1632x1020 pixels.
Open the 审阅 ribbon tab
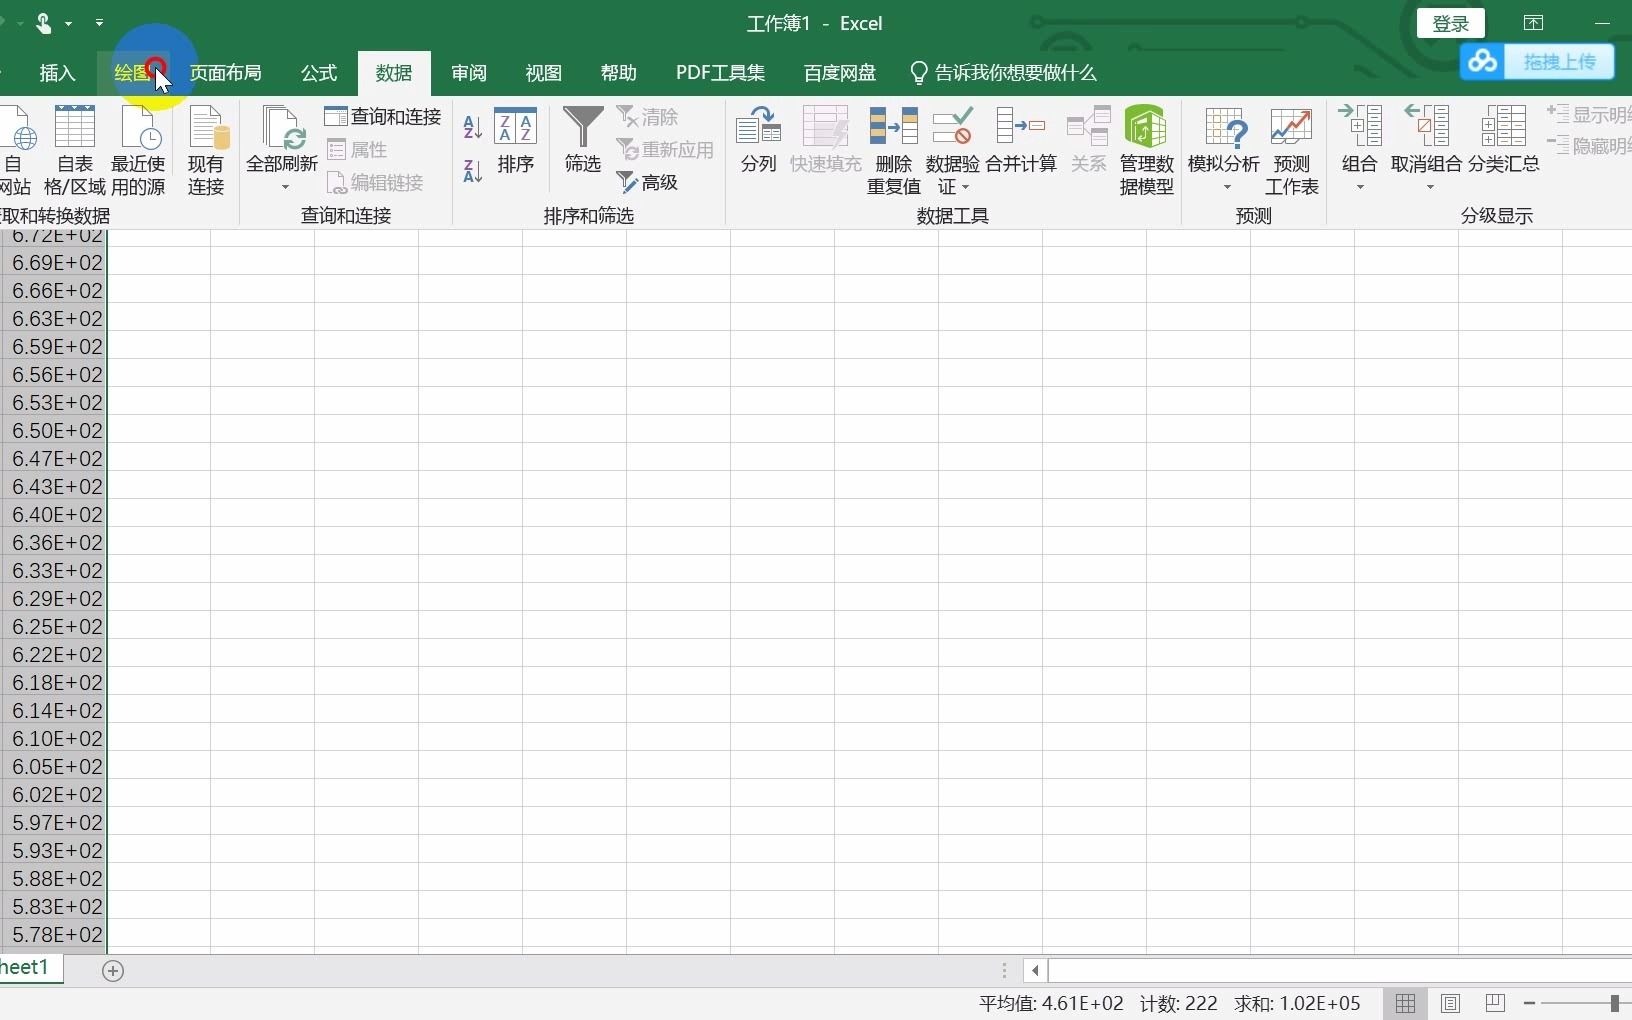point(469,73)
